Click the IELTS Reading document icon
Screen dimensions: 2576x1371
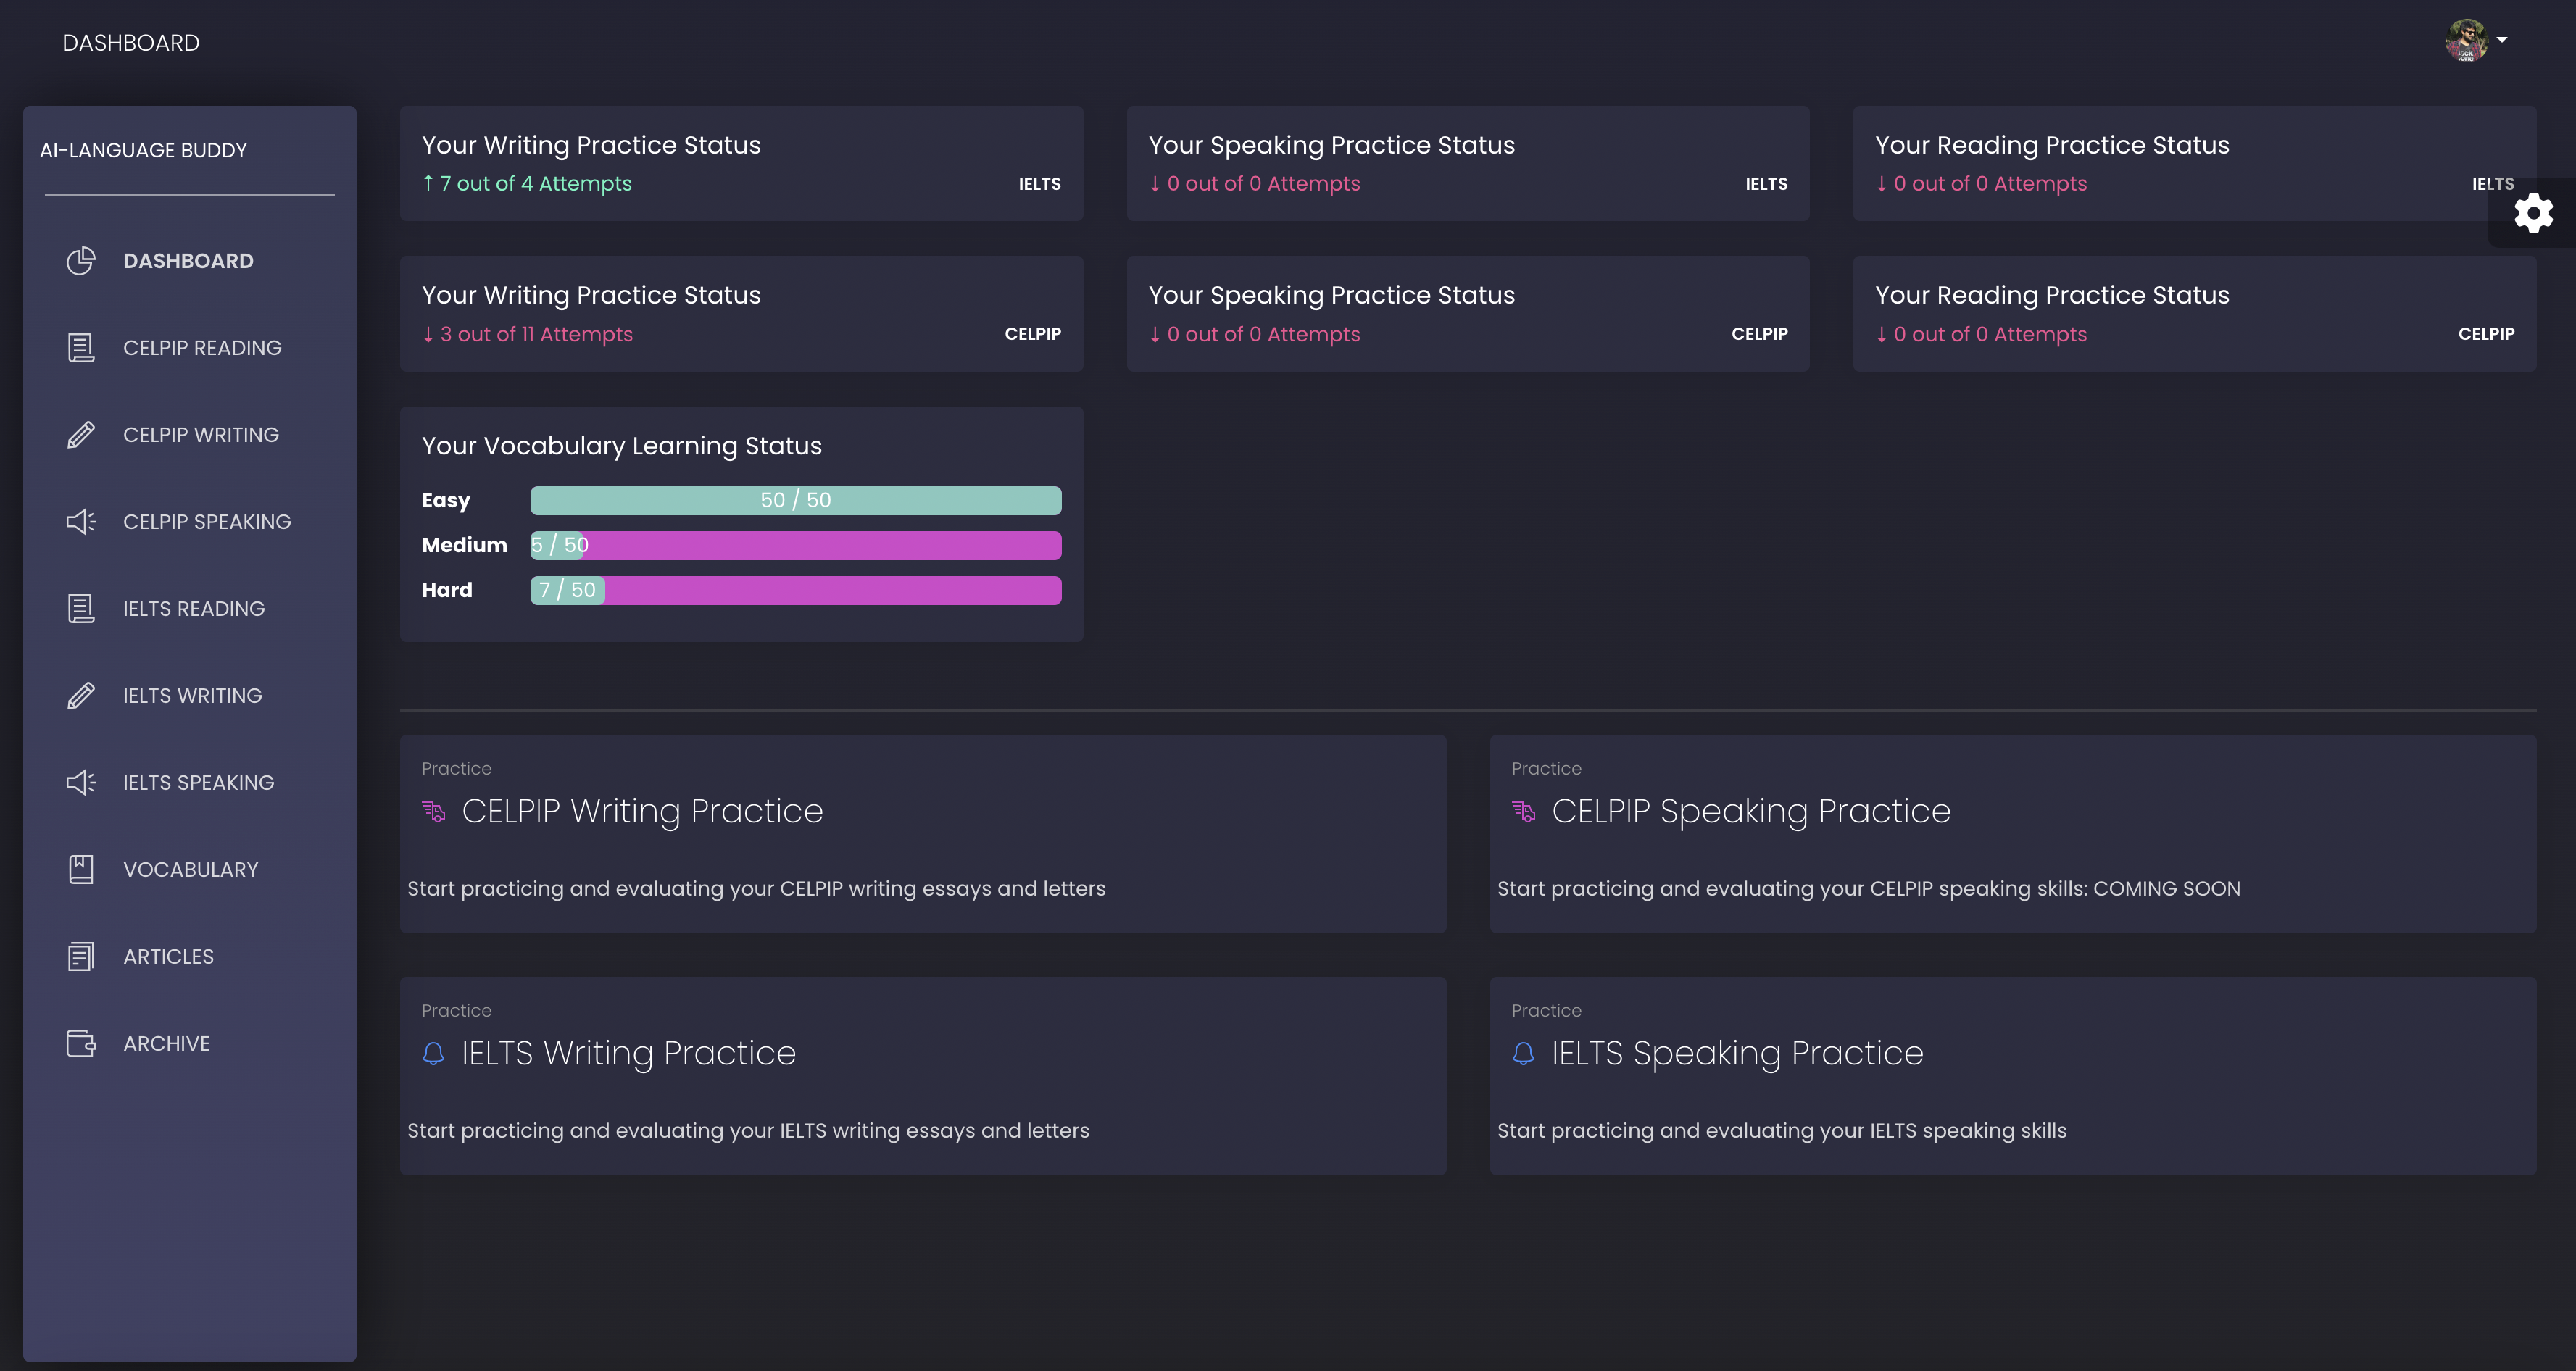81,609
